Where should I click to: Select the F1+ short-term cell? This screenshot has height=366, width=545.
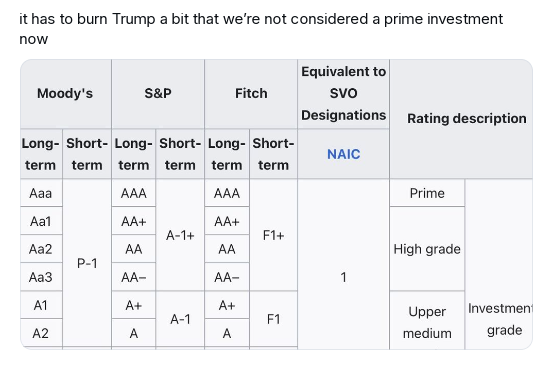[273, 235]
